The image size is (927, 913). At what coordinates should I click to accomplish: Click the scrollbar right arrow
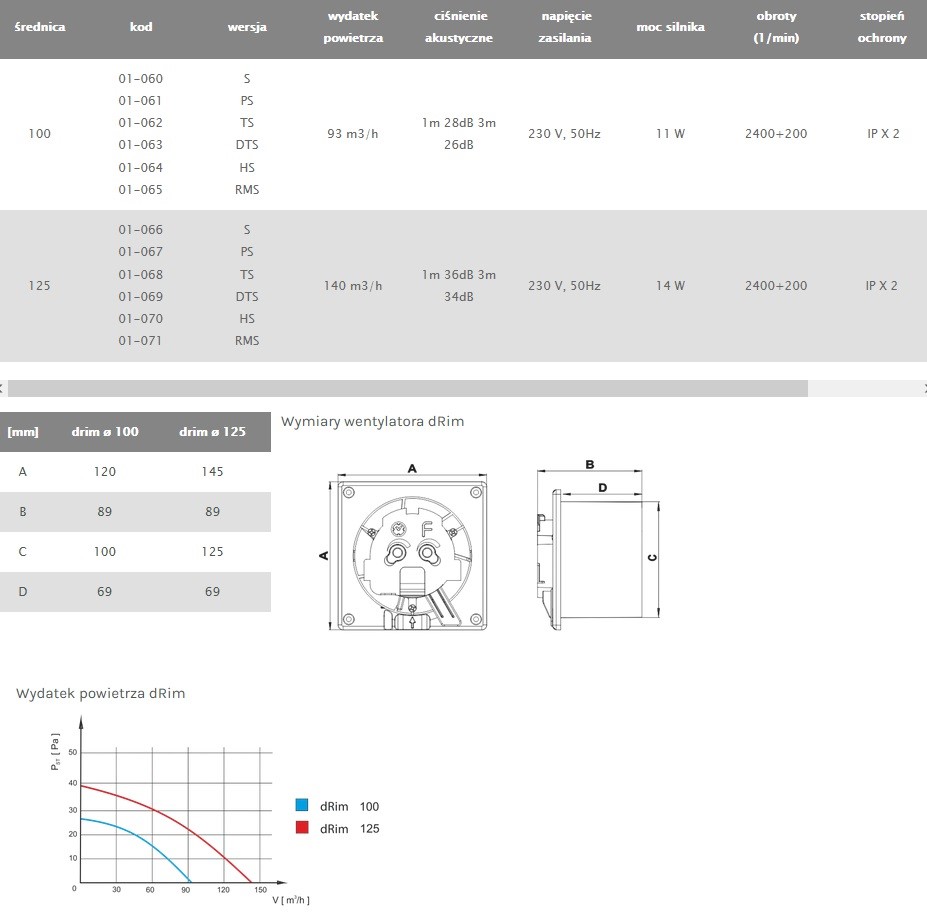click(924, 388)
